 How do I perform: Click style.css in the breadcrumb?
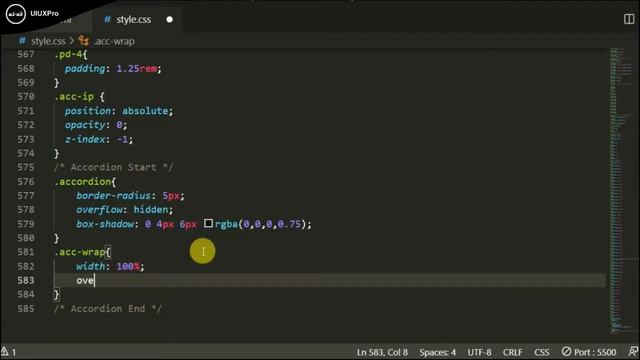48,41
